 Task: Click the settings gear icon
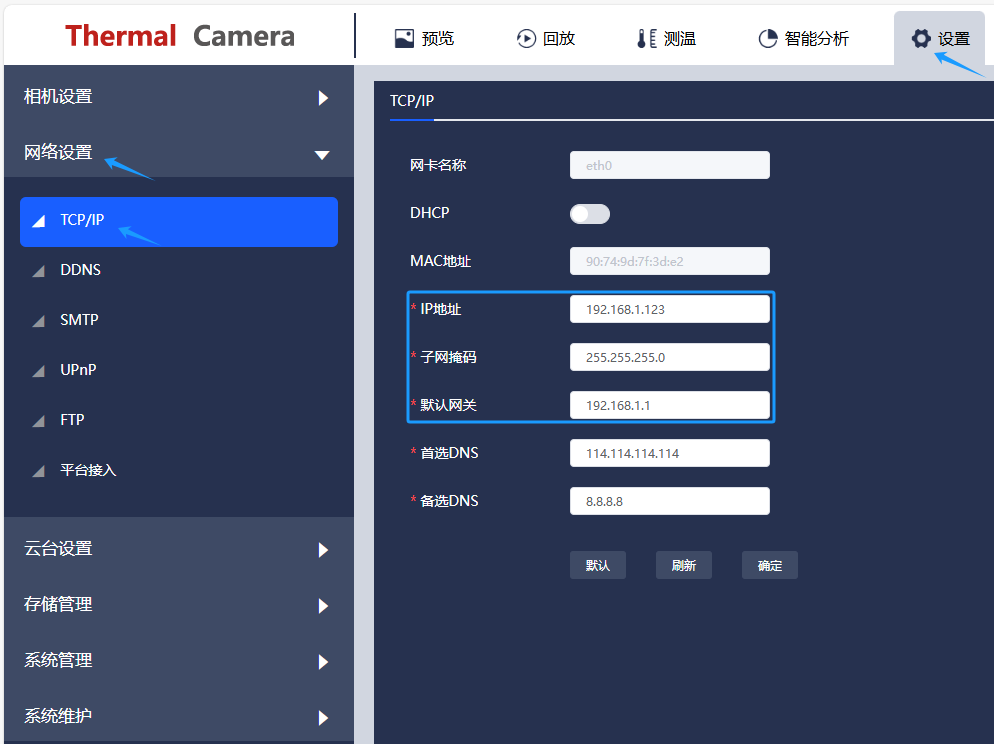tap(920, 38)
